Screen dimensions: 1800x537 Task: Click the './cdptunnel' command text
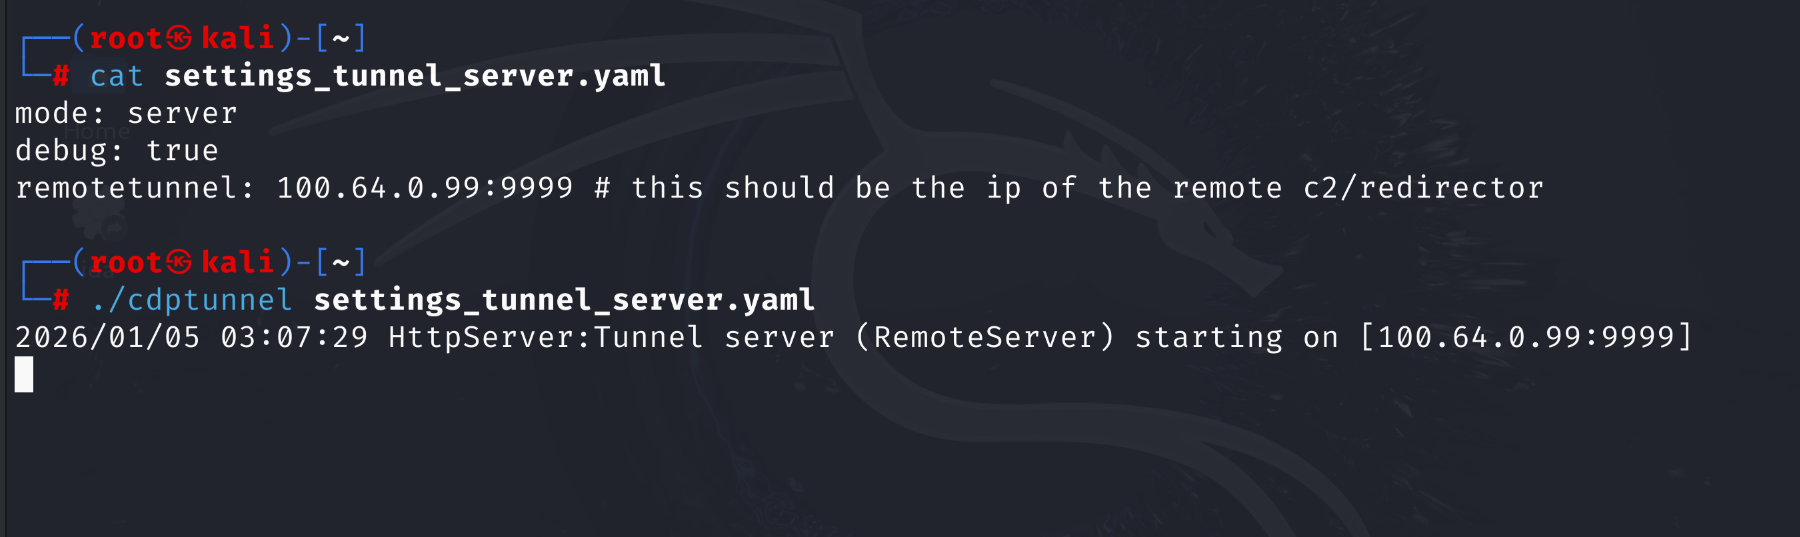pos(191,300)
